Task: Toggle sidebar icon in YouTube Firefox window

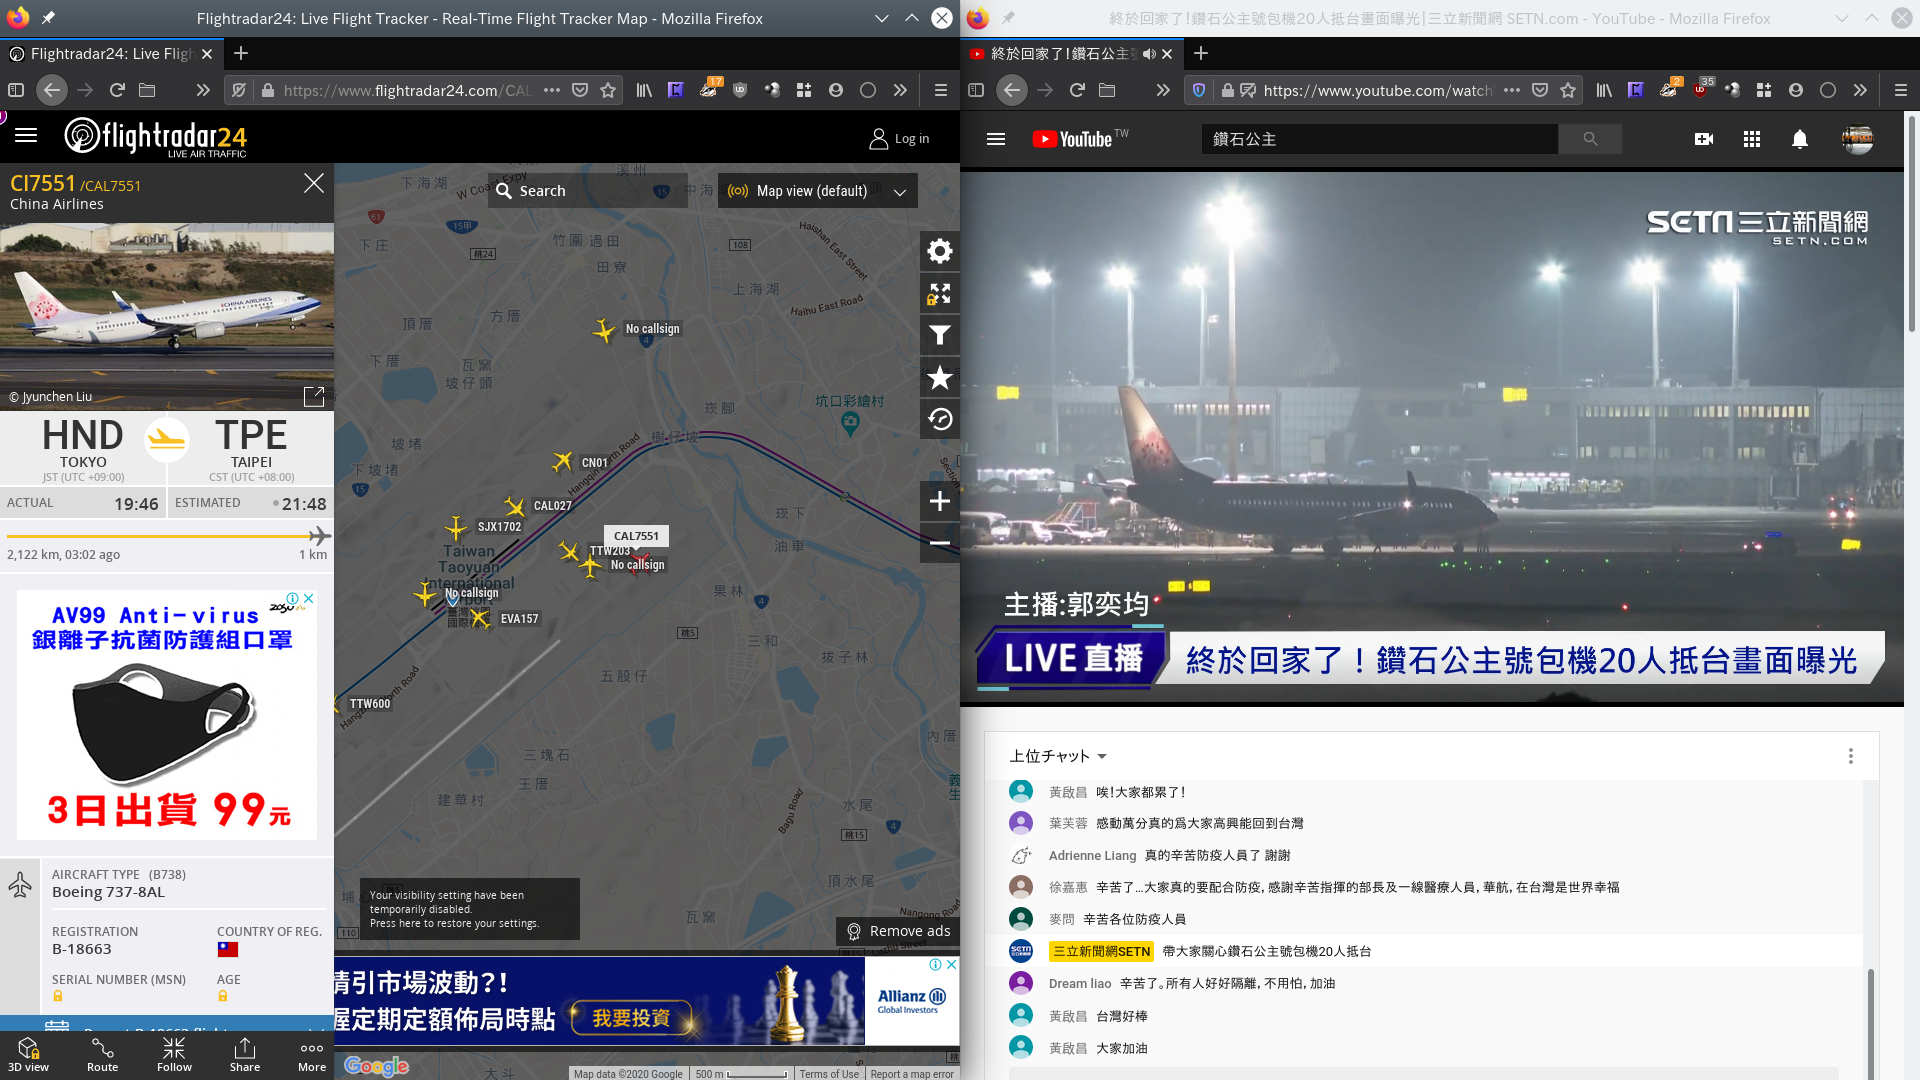Action: pos(976,90)
